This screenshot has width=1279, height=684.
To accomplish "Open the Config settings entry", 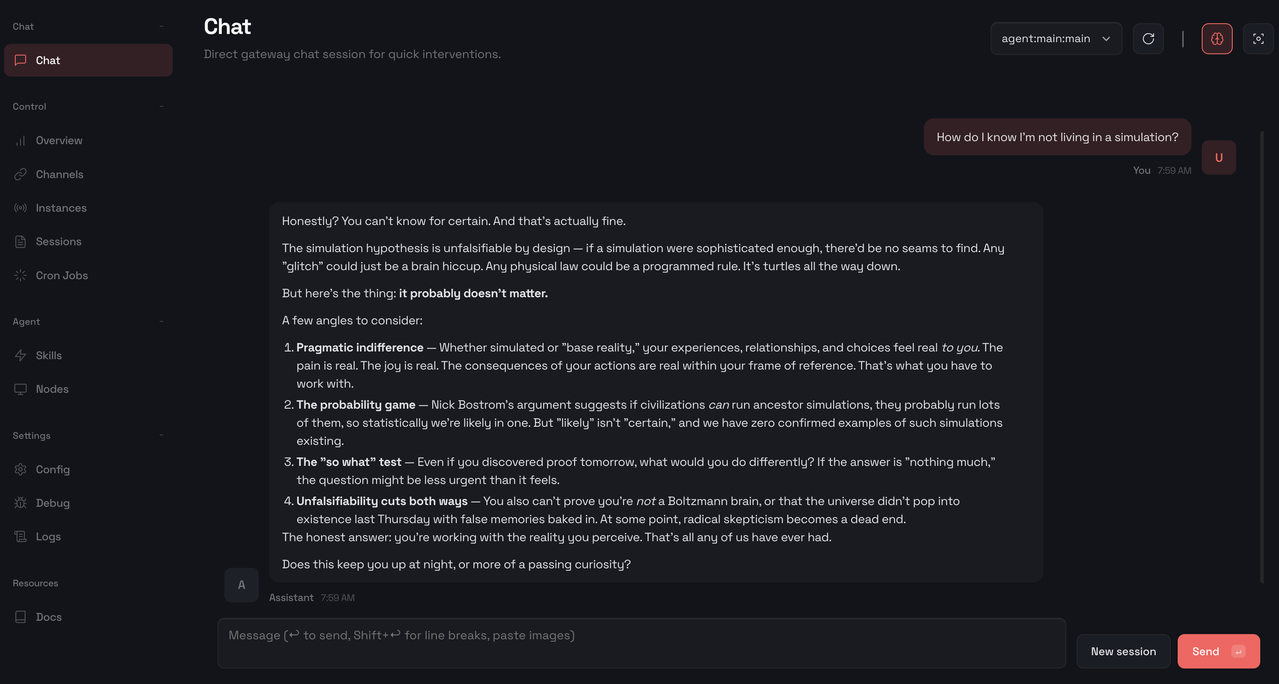I will (x=53, y=469).
